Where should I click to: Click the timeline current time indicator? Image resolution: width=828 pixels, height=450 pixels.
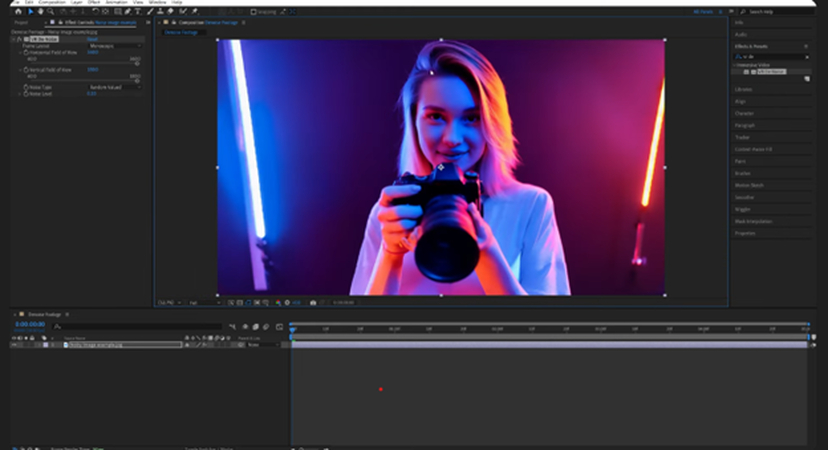tap(293, 330)
